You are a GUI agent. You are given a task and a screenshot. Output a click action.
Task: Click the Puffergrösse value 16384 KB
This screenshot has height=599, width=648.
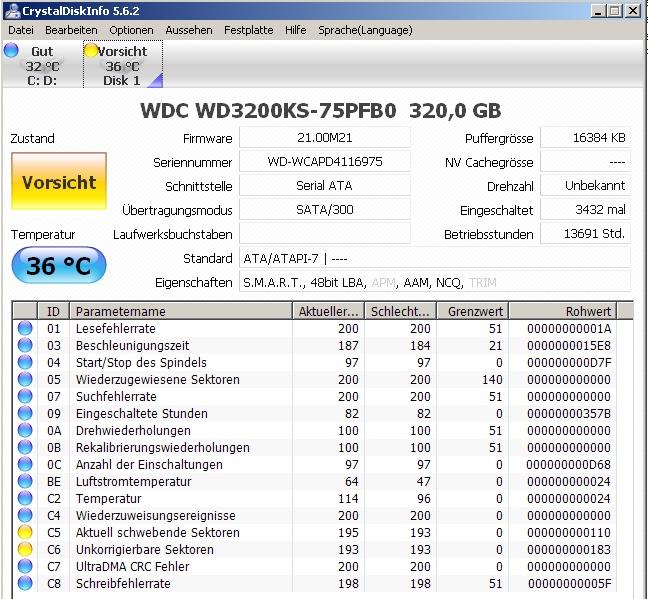[x=585, y=138]
